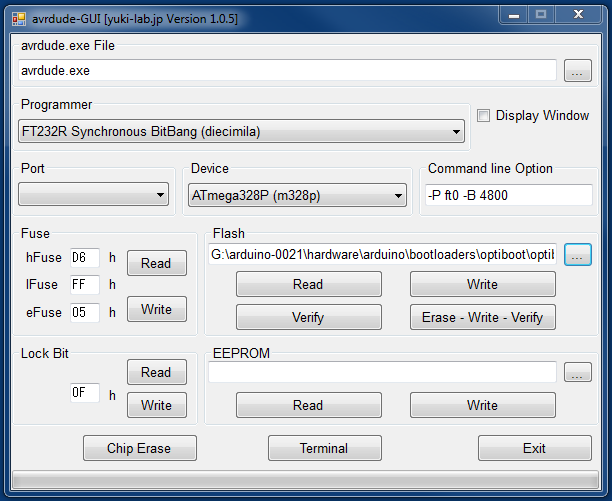The image size is (612, 501).
Task: Close the avrdude-GUI window
Action: click(x=578, y=15)
